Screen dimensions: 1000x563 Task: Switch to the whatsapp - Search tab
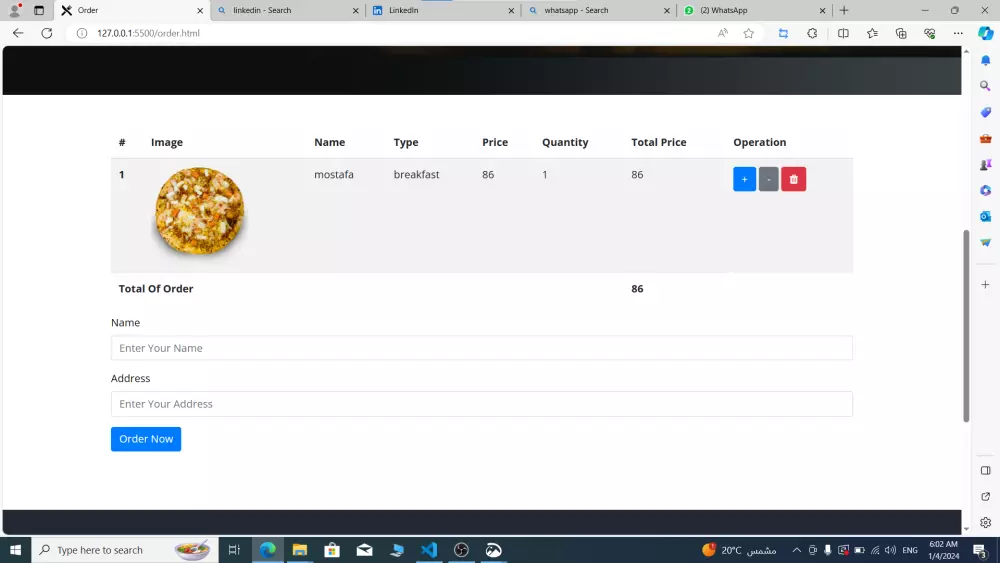click(x=598, y=10)
